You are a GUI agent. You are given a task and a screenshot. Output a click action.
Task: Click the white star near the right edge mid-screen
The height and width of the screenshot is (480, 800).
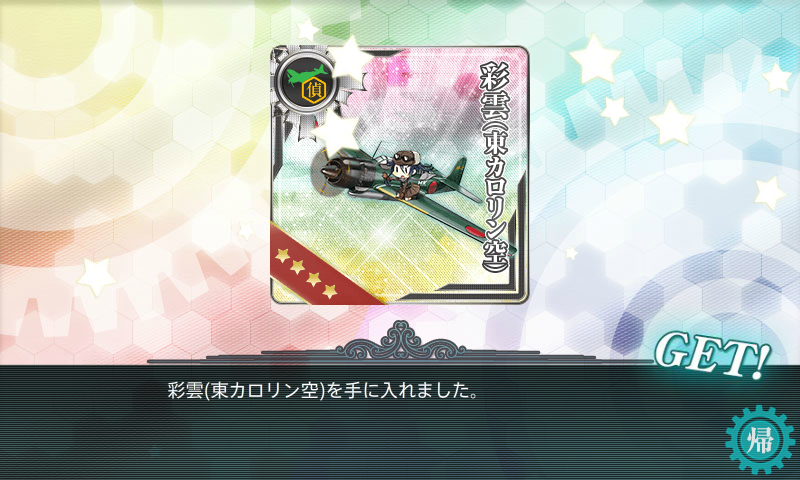click(768, 193)
